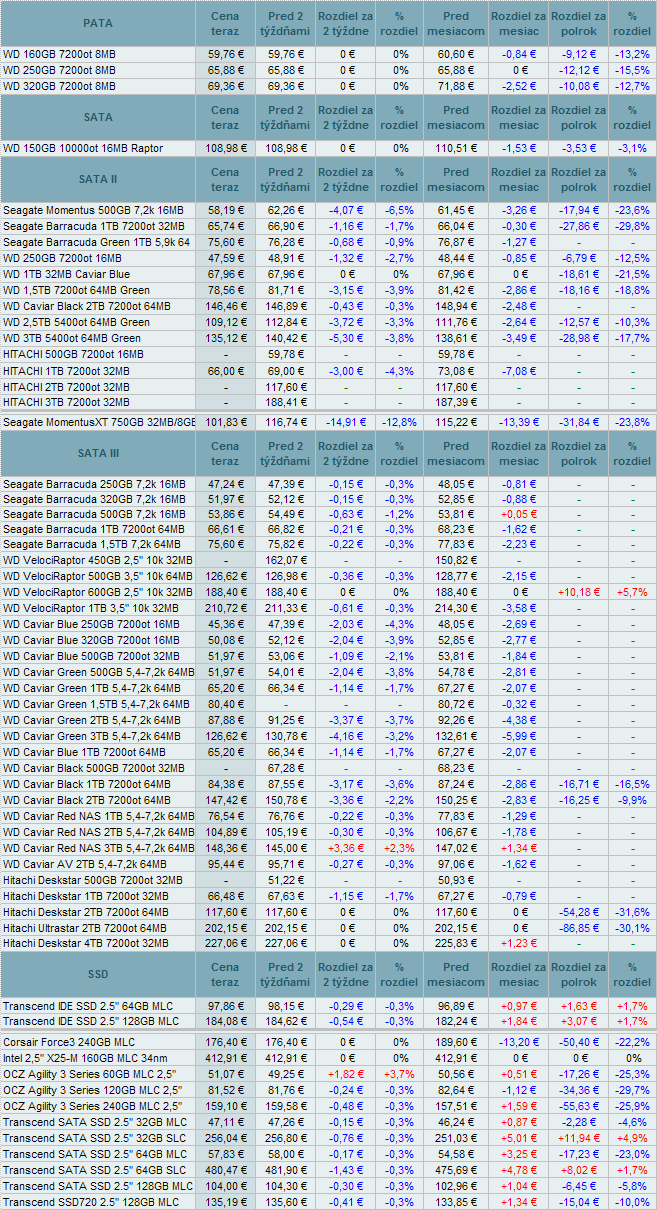The image size is (657, 1210).
Task: Select the WD 320GB 7200ot 8MB product name
Action: (59, 86)
